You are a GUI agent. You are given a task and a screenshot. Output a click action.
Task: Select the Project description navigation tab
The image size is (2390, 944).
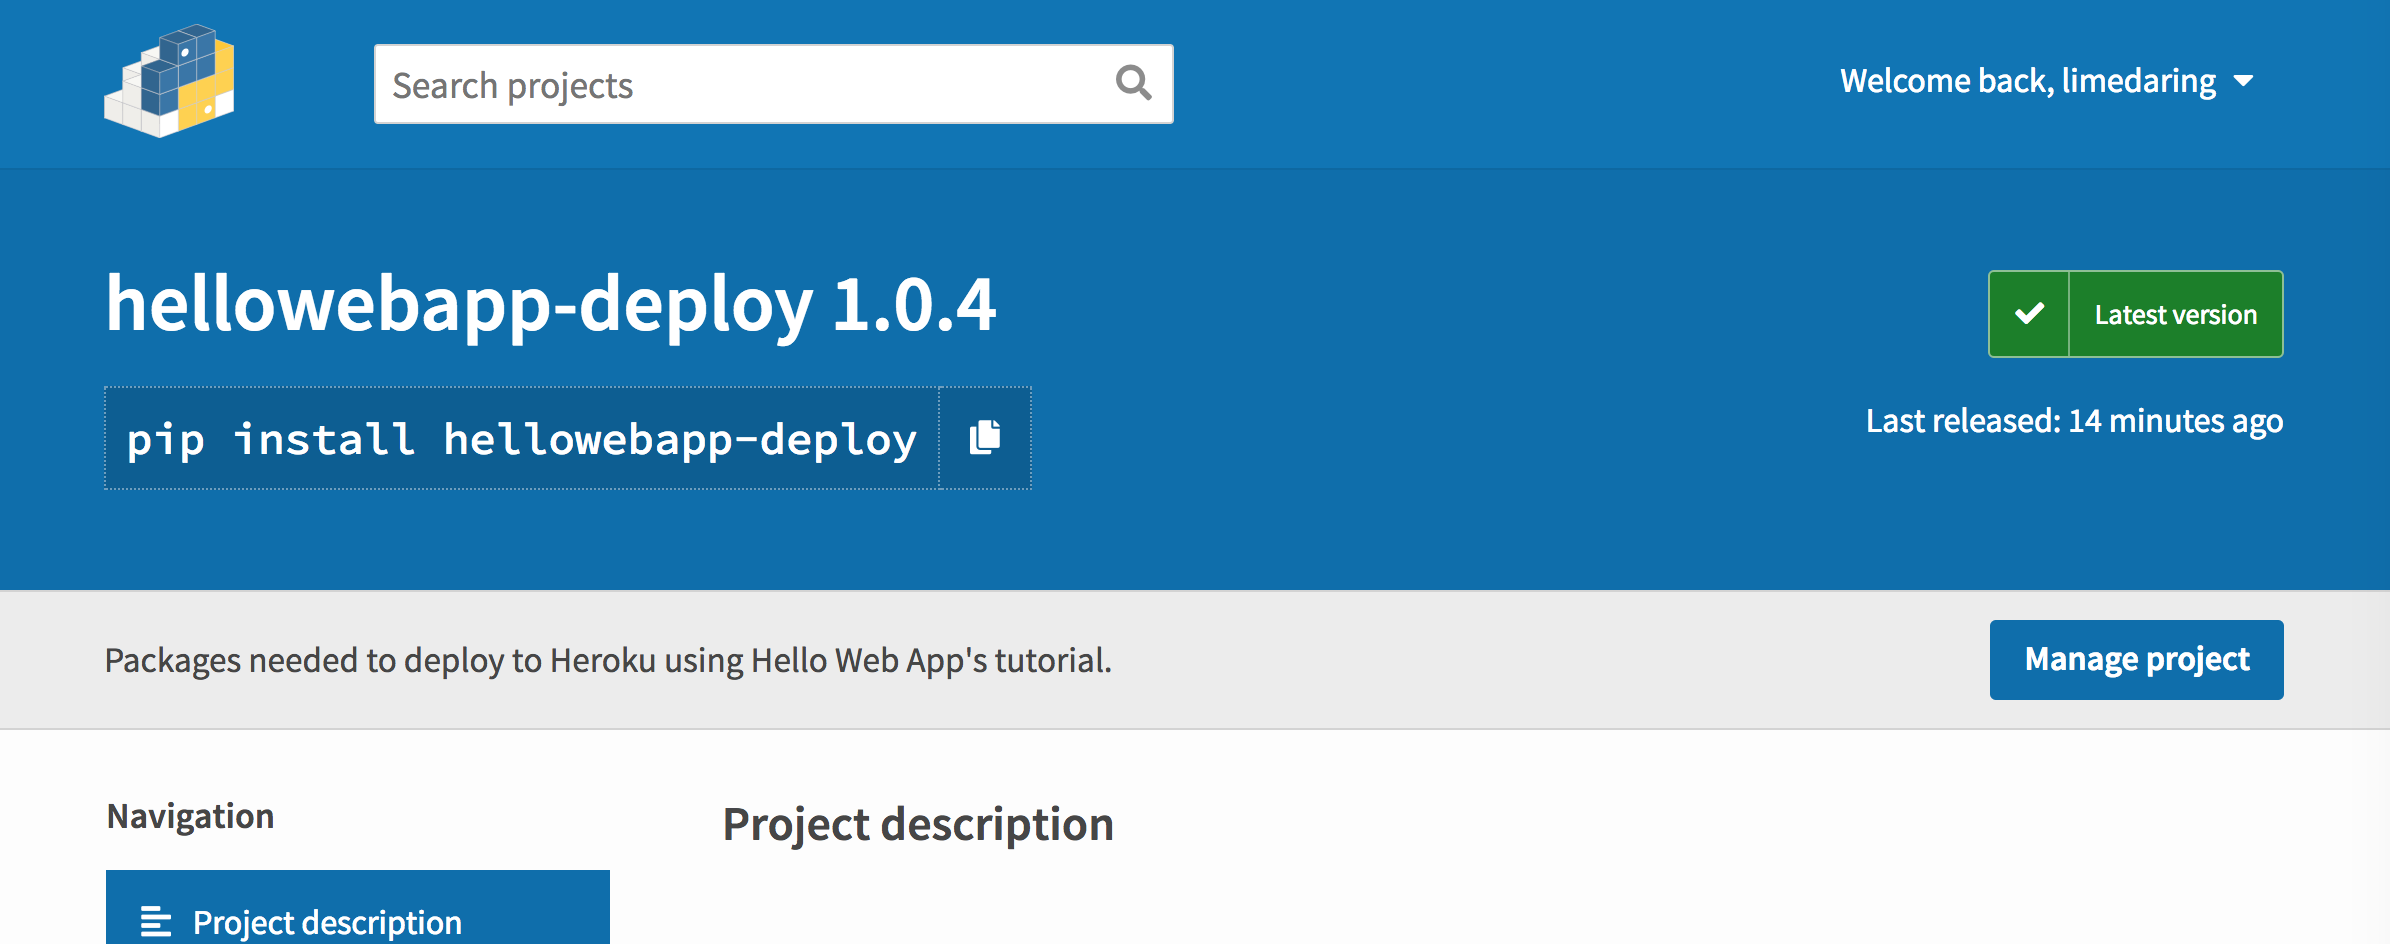pyautogui.click(x=358, y=908)
